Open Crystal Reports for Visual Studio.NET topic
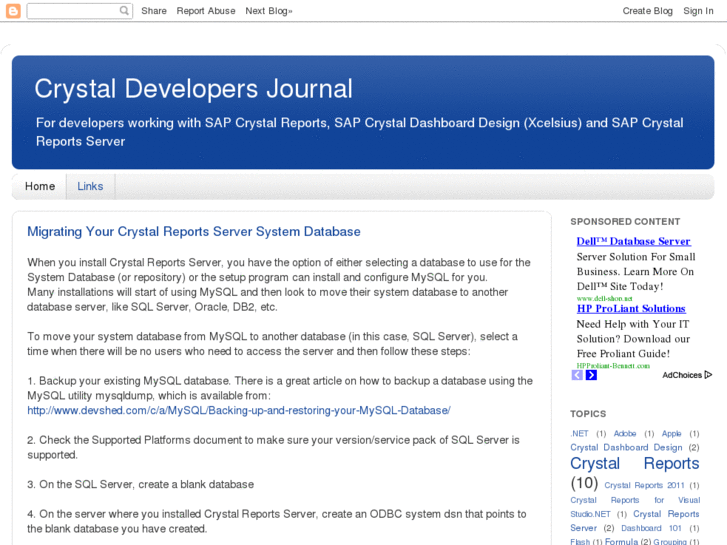Image resolution: width=727 pixels, height=545 pixels. coord(635,507)
